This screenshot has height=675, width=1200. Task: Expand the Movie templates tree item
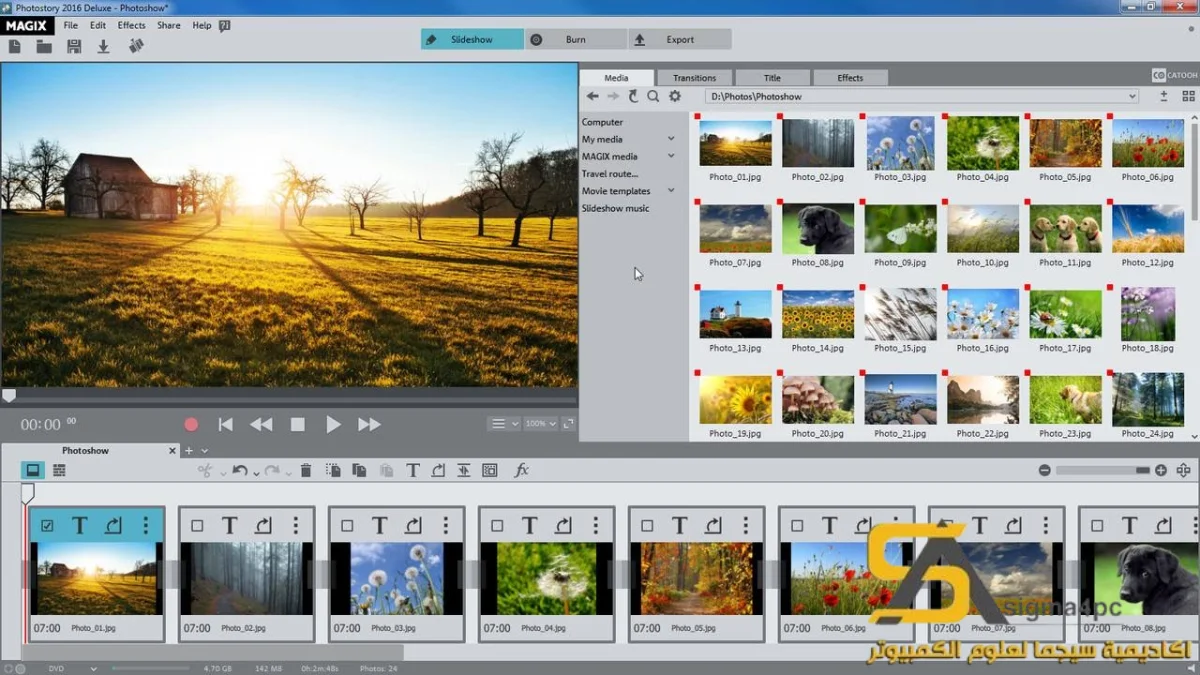point(671,190)
